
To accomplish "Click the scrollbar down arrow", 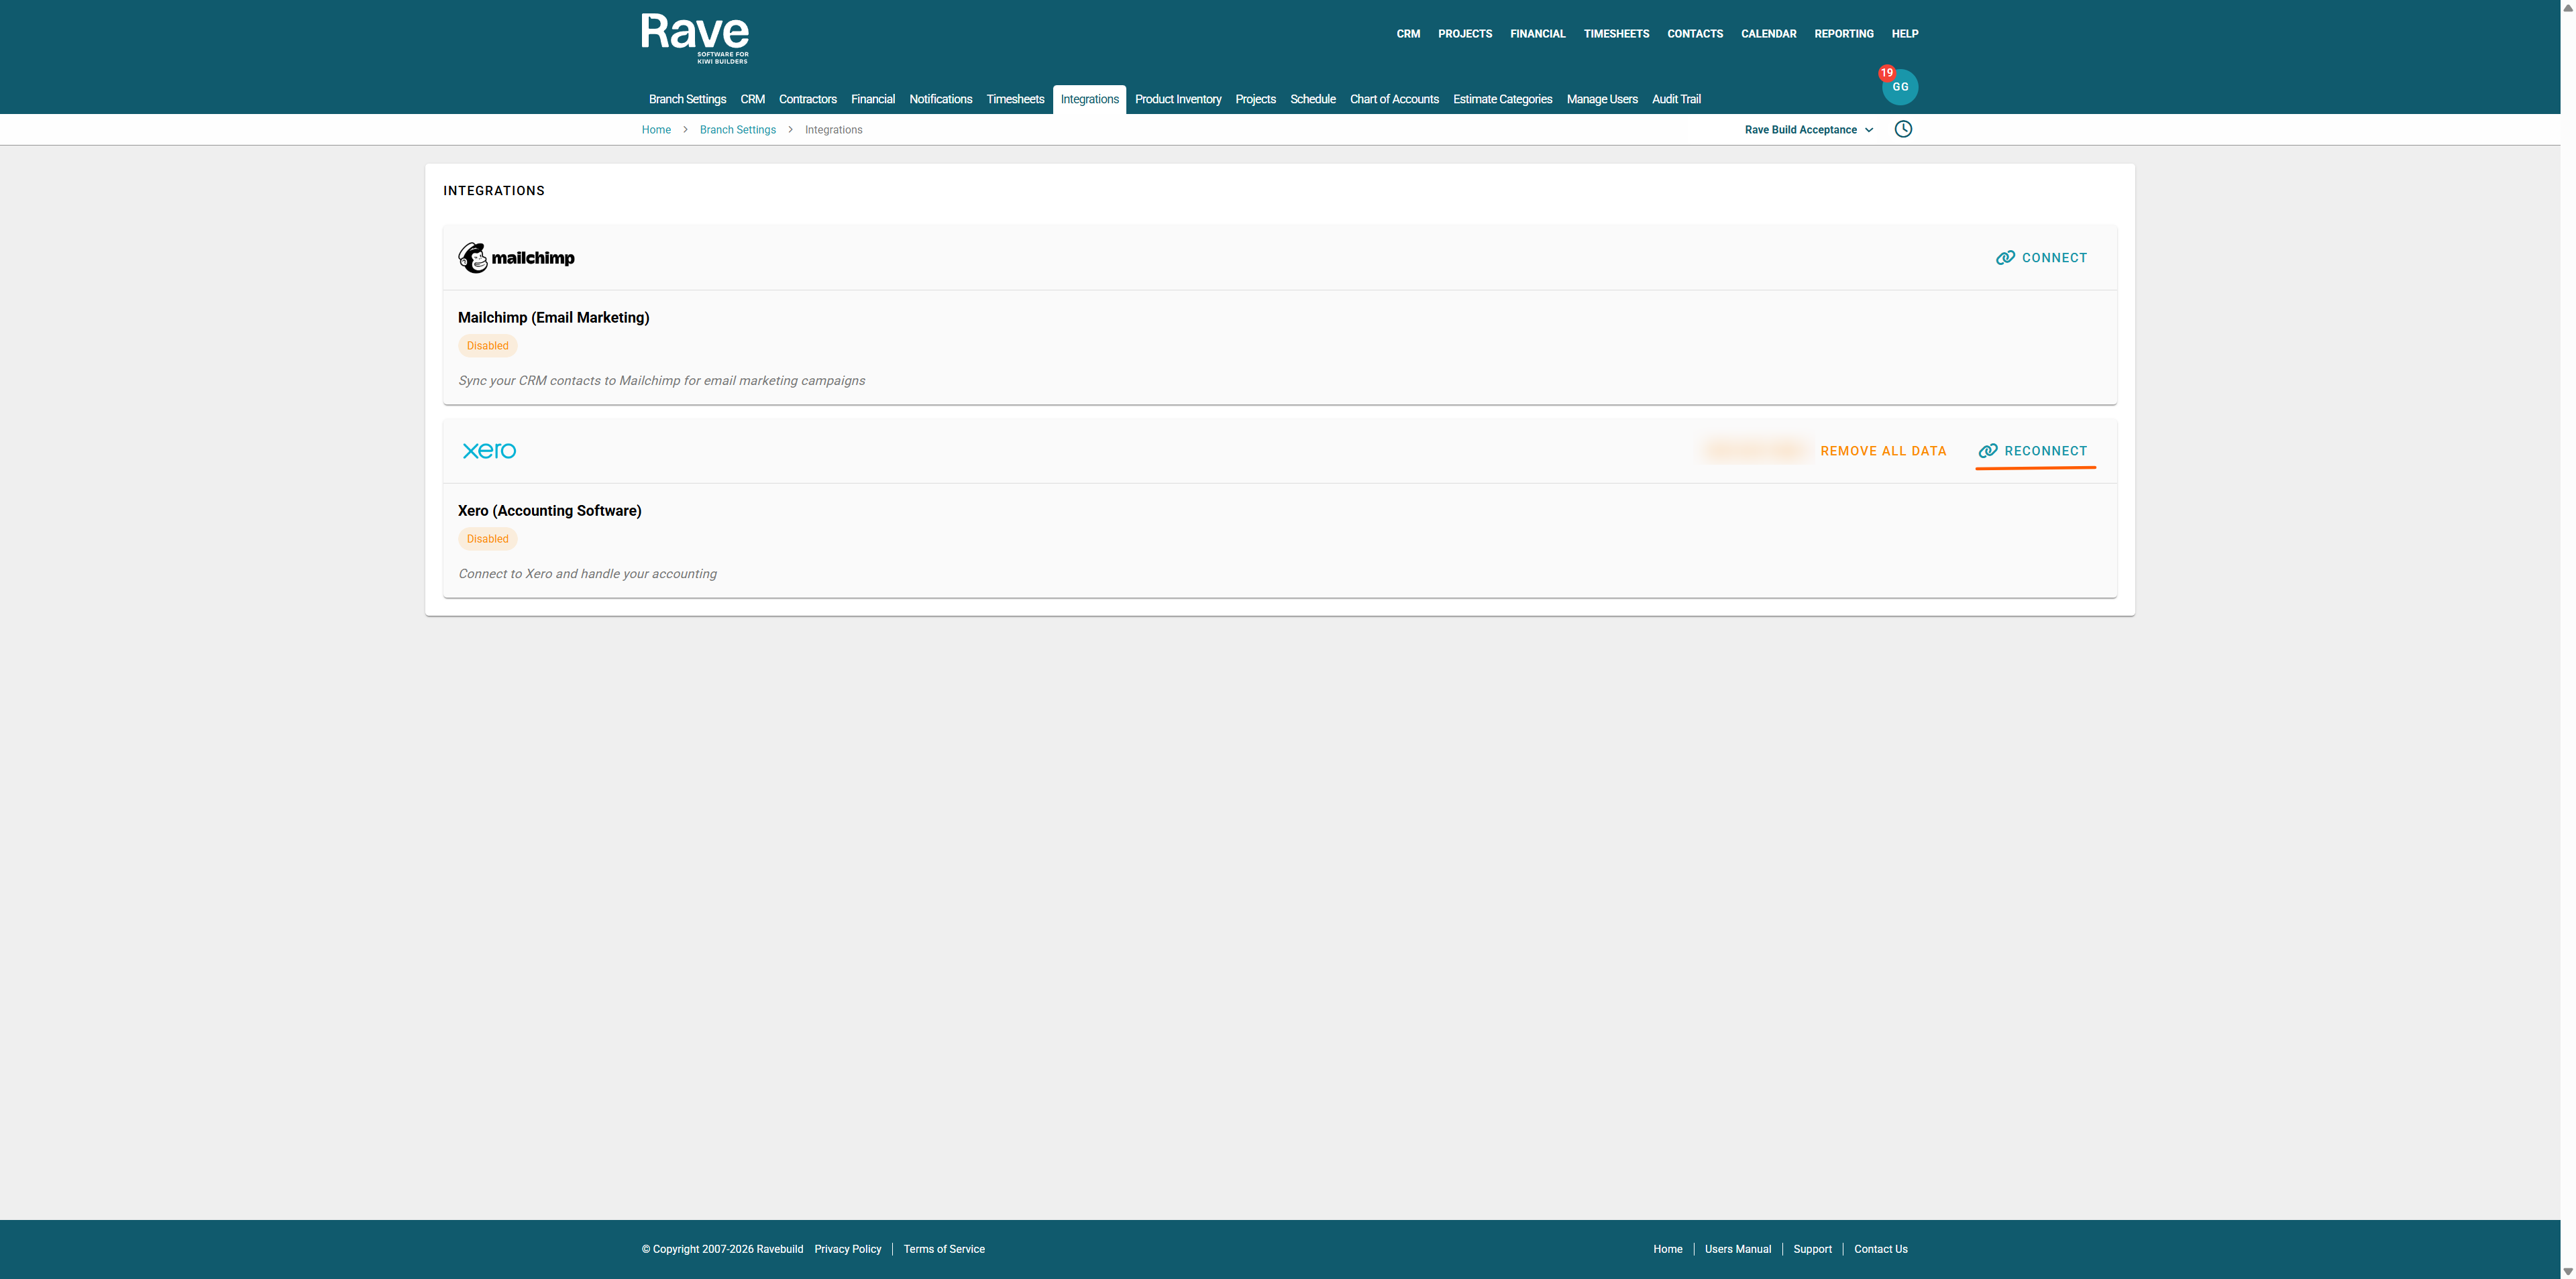I will click(2567, 1271).
